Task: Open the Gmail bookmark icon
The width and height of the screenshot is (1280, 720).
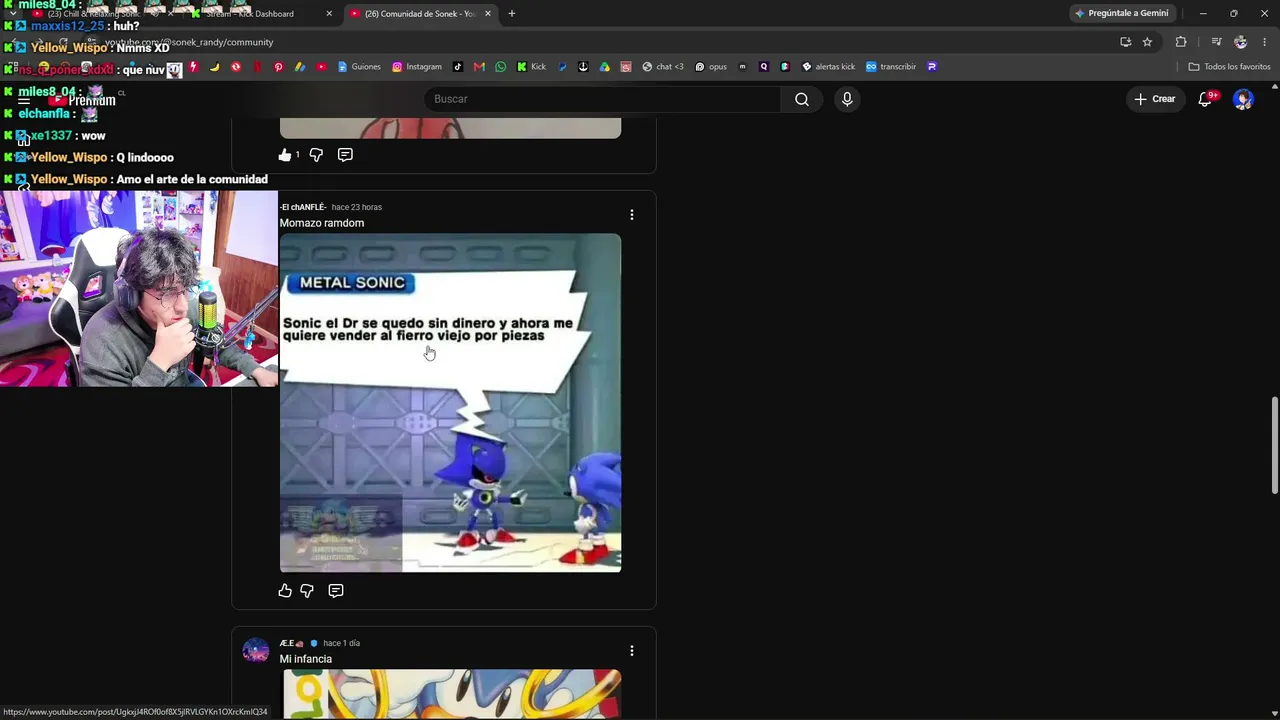Action: click(479, 67)
